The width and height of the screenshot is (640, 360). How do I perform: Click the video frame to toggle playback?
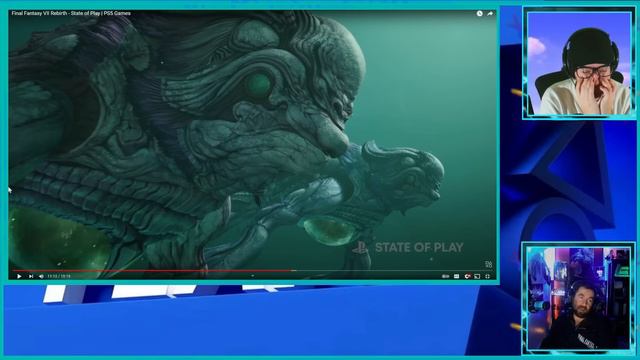[252, 143]
